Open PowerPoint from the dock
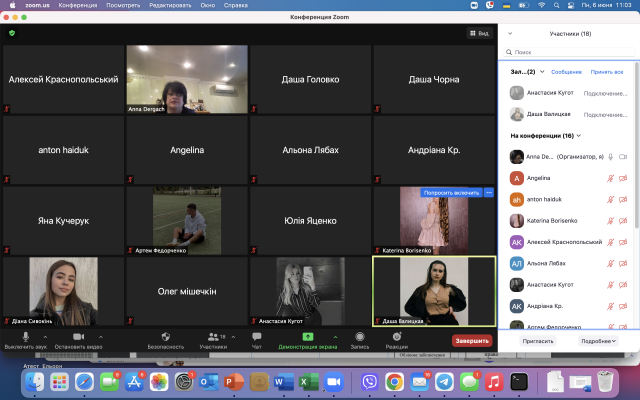 [x=233, y=382]
